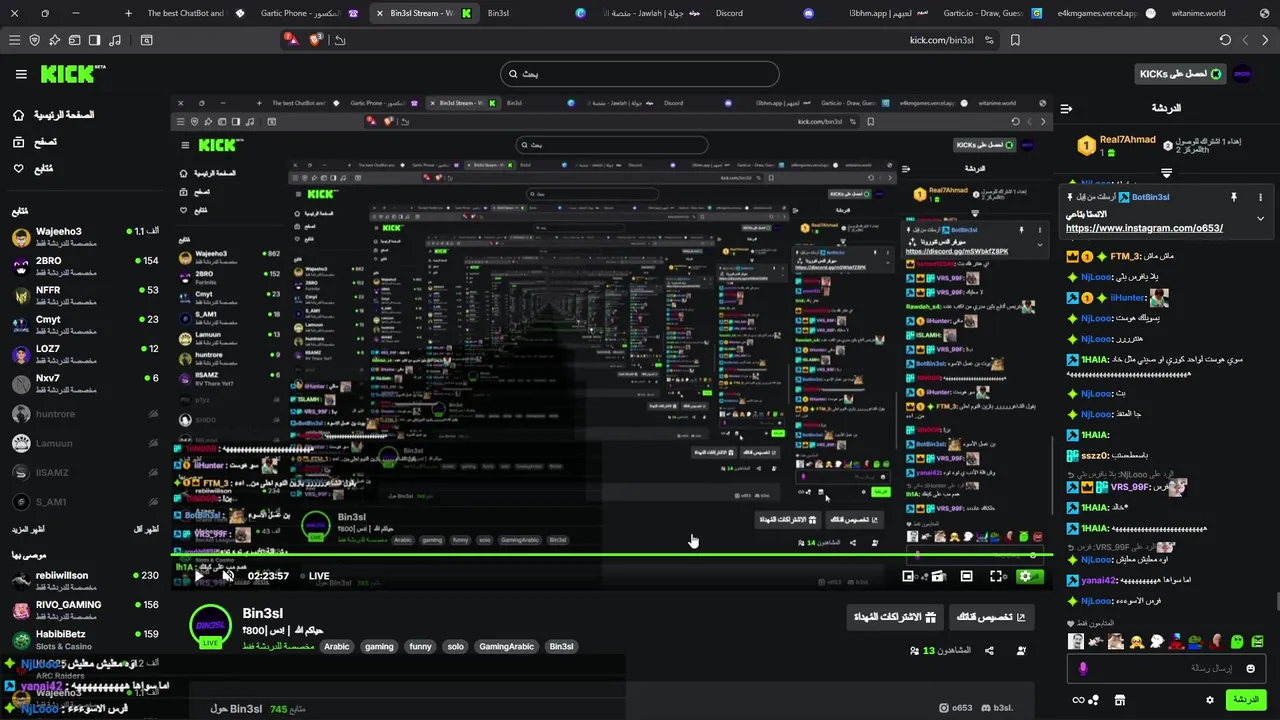Click the Kick search field
This screenshot has height=720, width=1280.
click(640, 74)
